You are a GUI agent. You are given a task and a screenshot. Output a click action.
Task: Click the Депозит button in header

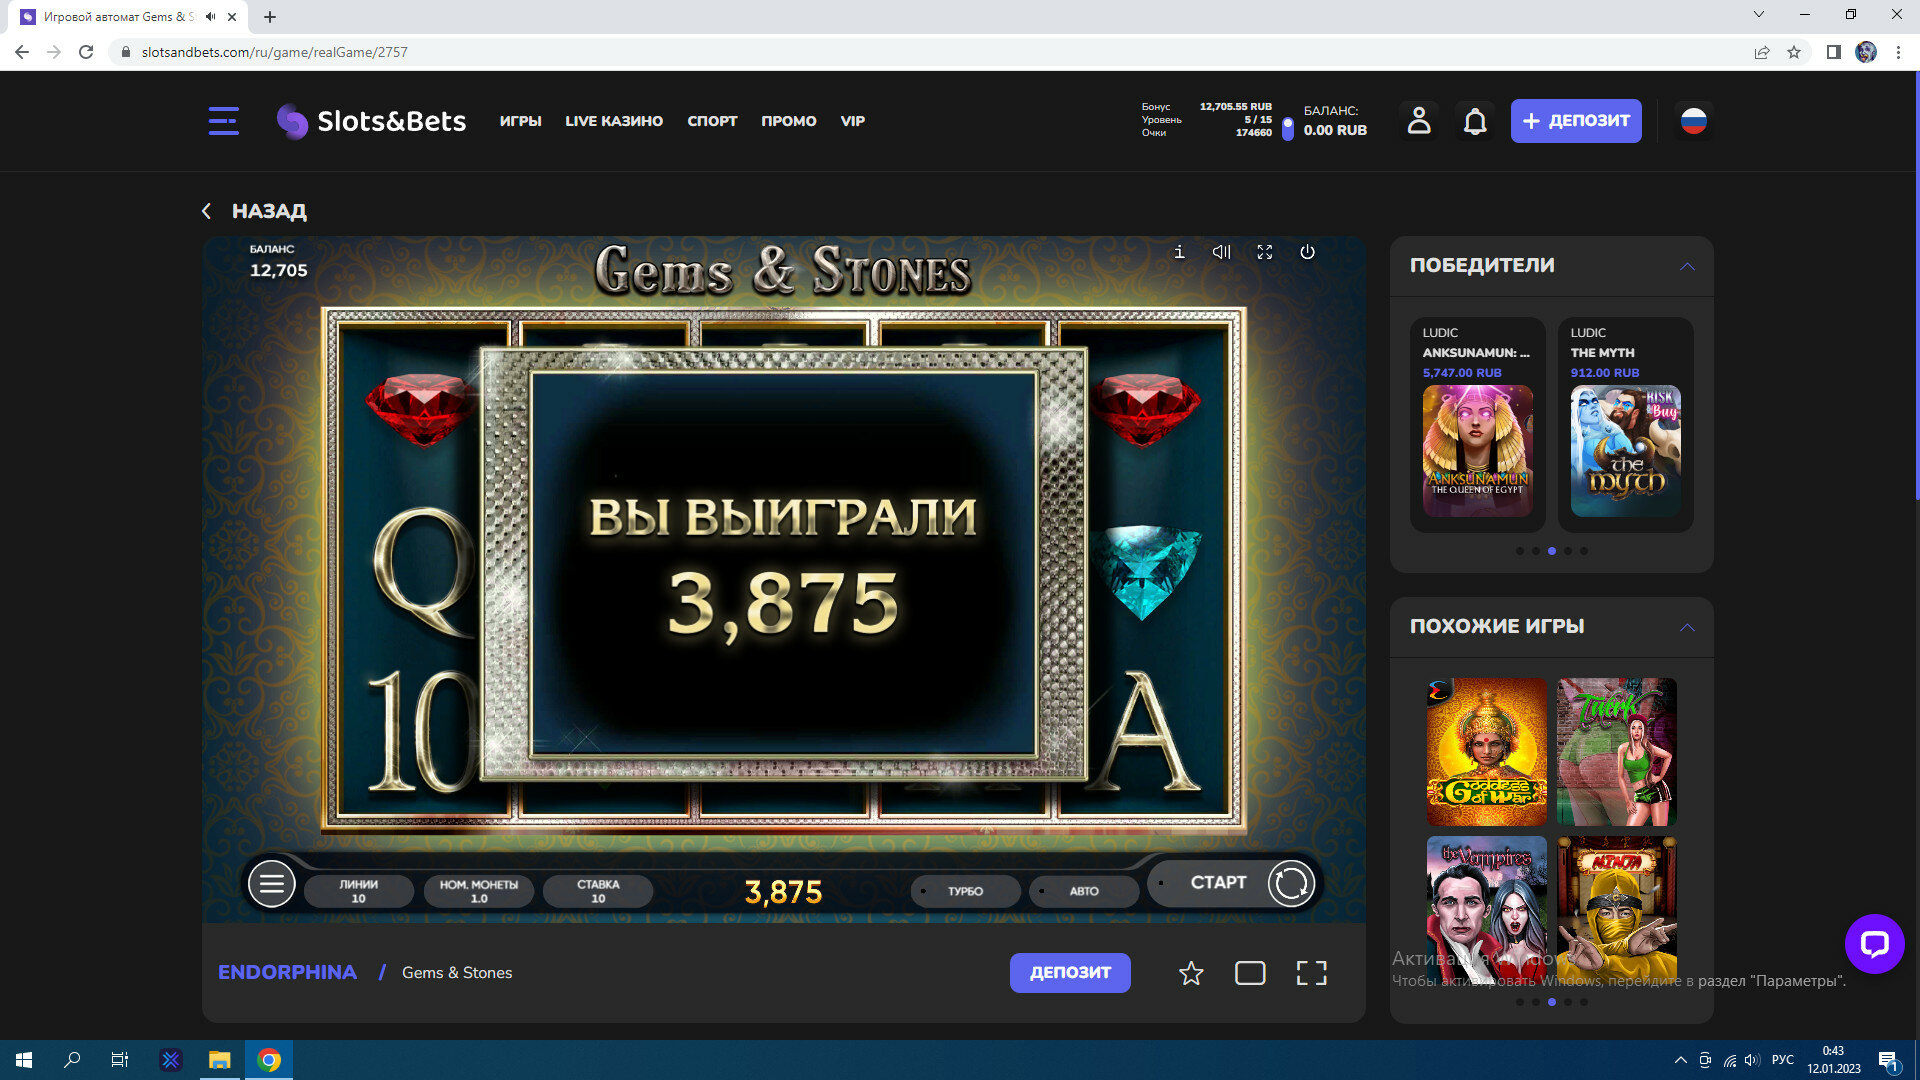click(1575, 121)
